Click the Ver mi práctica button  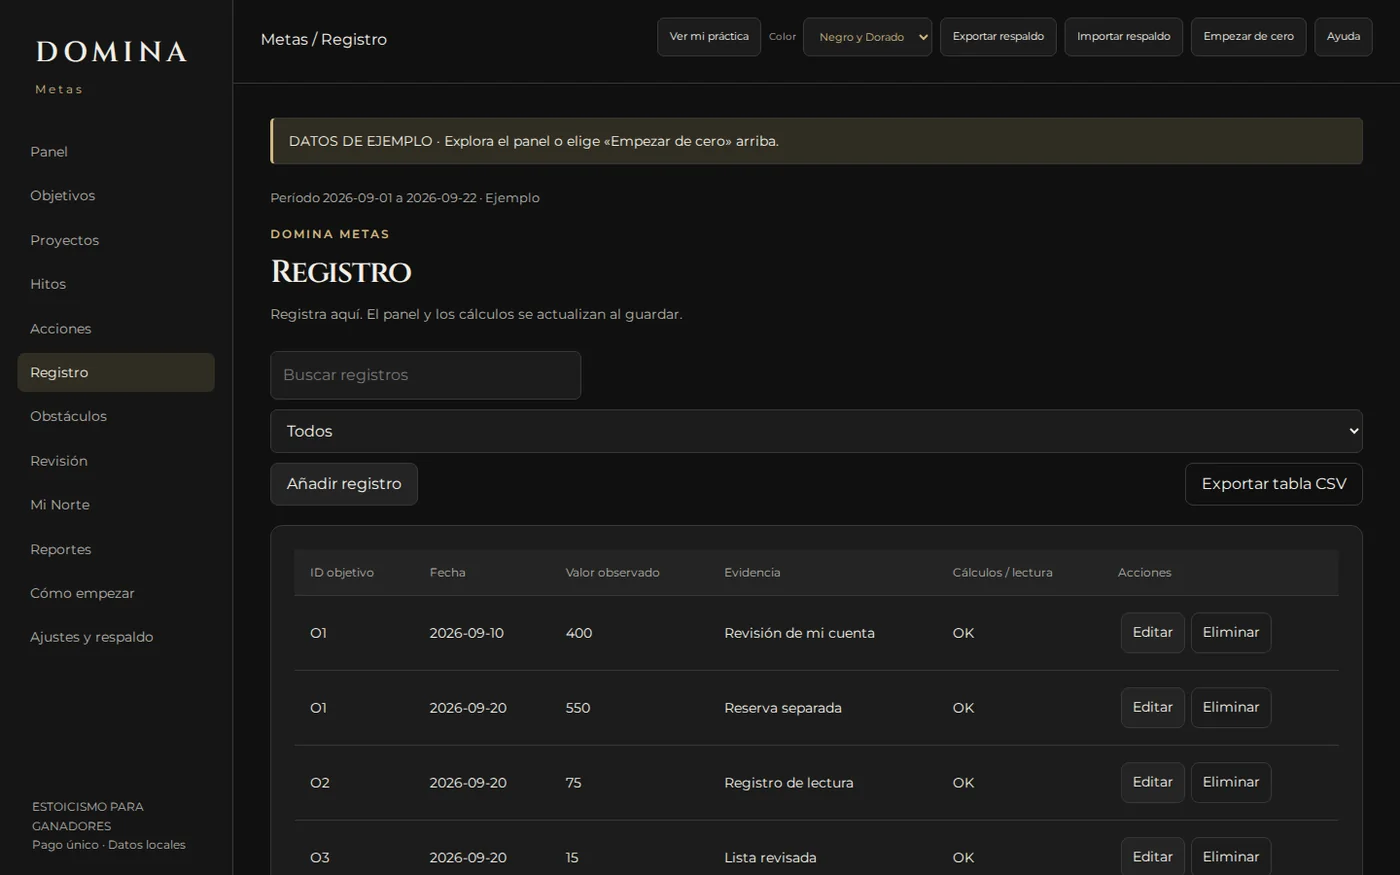pyautogui.click(x=709, y=37)
